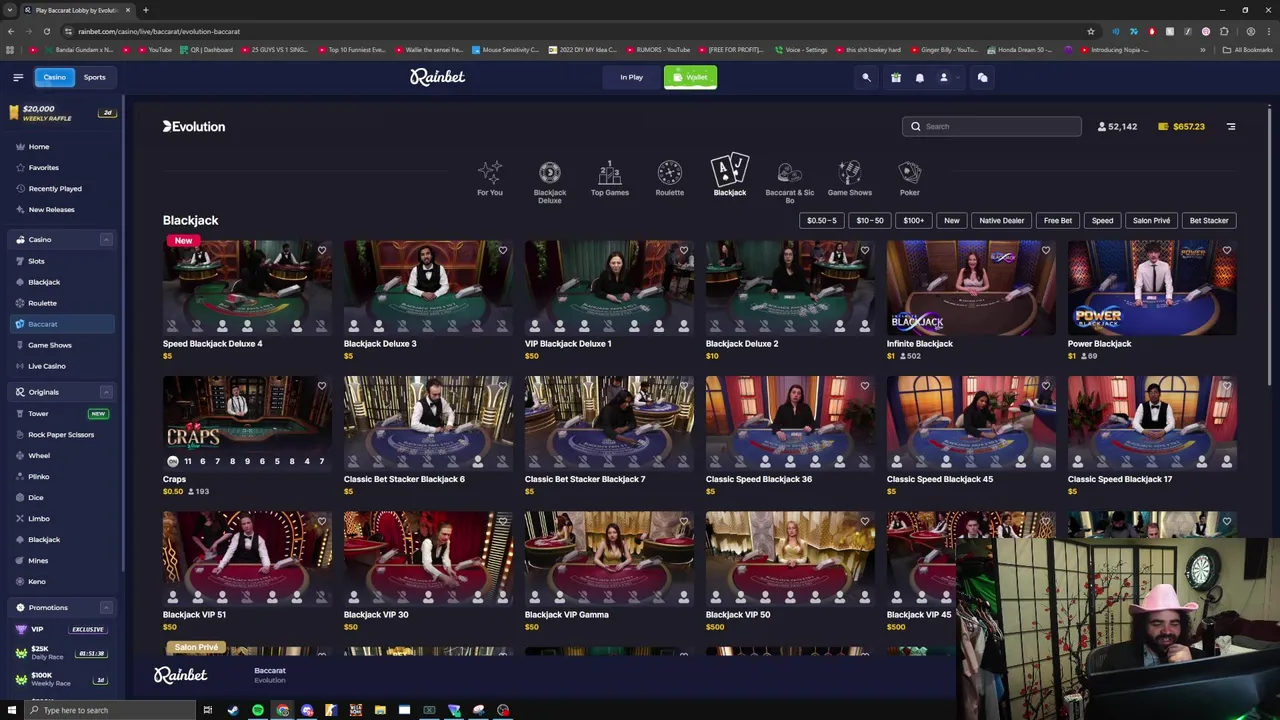This screenshot has height=720, width=1280.
Task: Open Recently Played in the sidebar
Action: pos(55,189)
